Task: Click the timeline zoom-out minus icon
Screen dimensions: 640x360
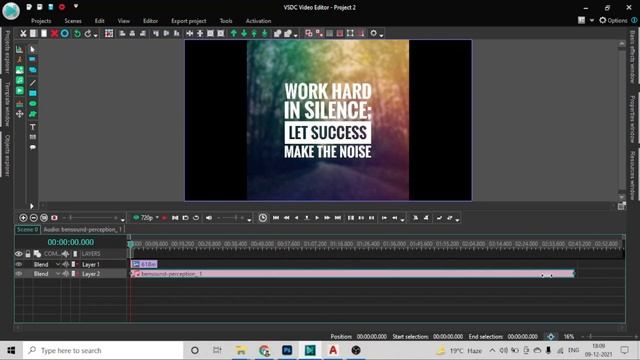Action: tap(33, 218)
